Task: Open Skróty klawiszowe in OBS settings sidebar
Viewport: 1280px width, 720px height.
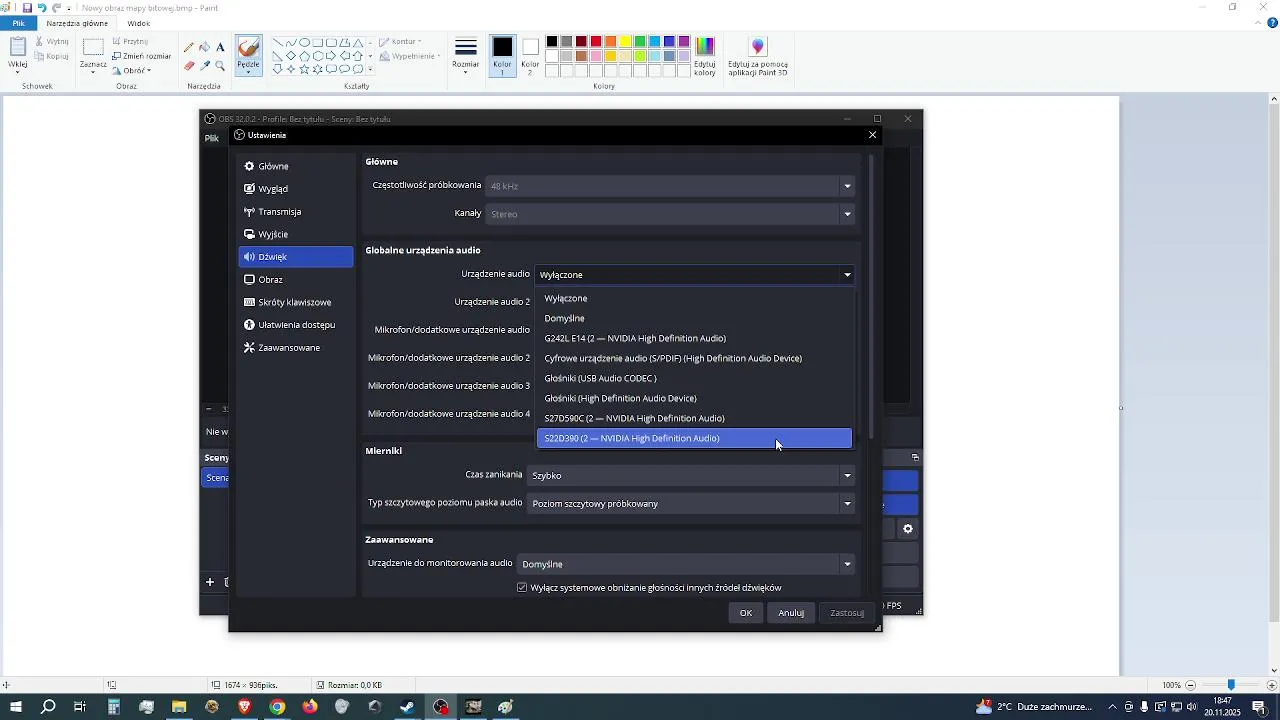Action: [x=296, y=302]
